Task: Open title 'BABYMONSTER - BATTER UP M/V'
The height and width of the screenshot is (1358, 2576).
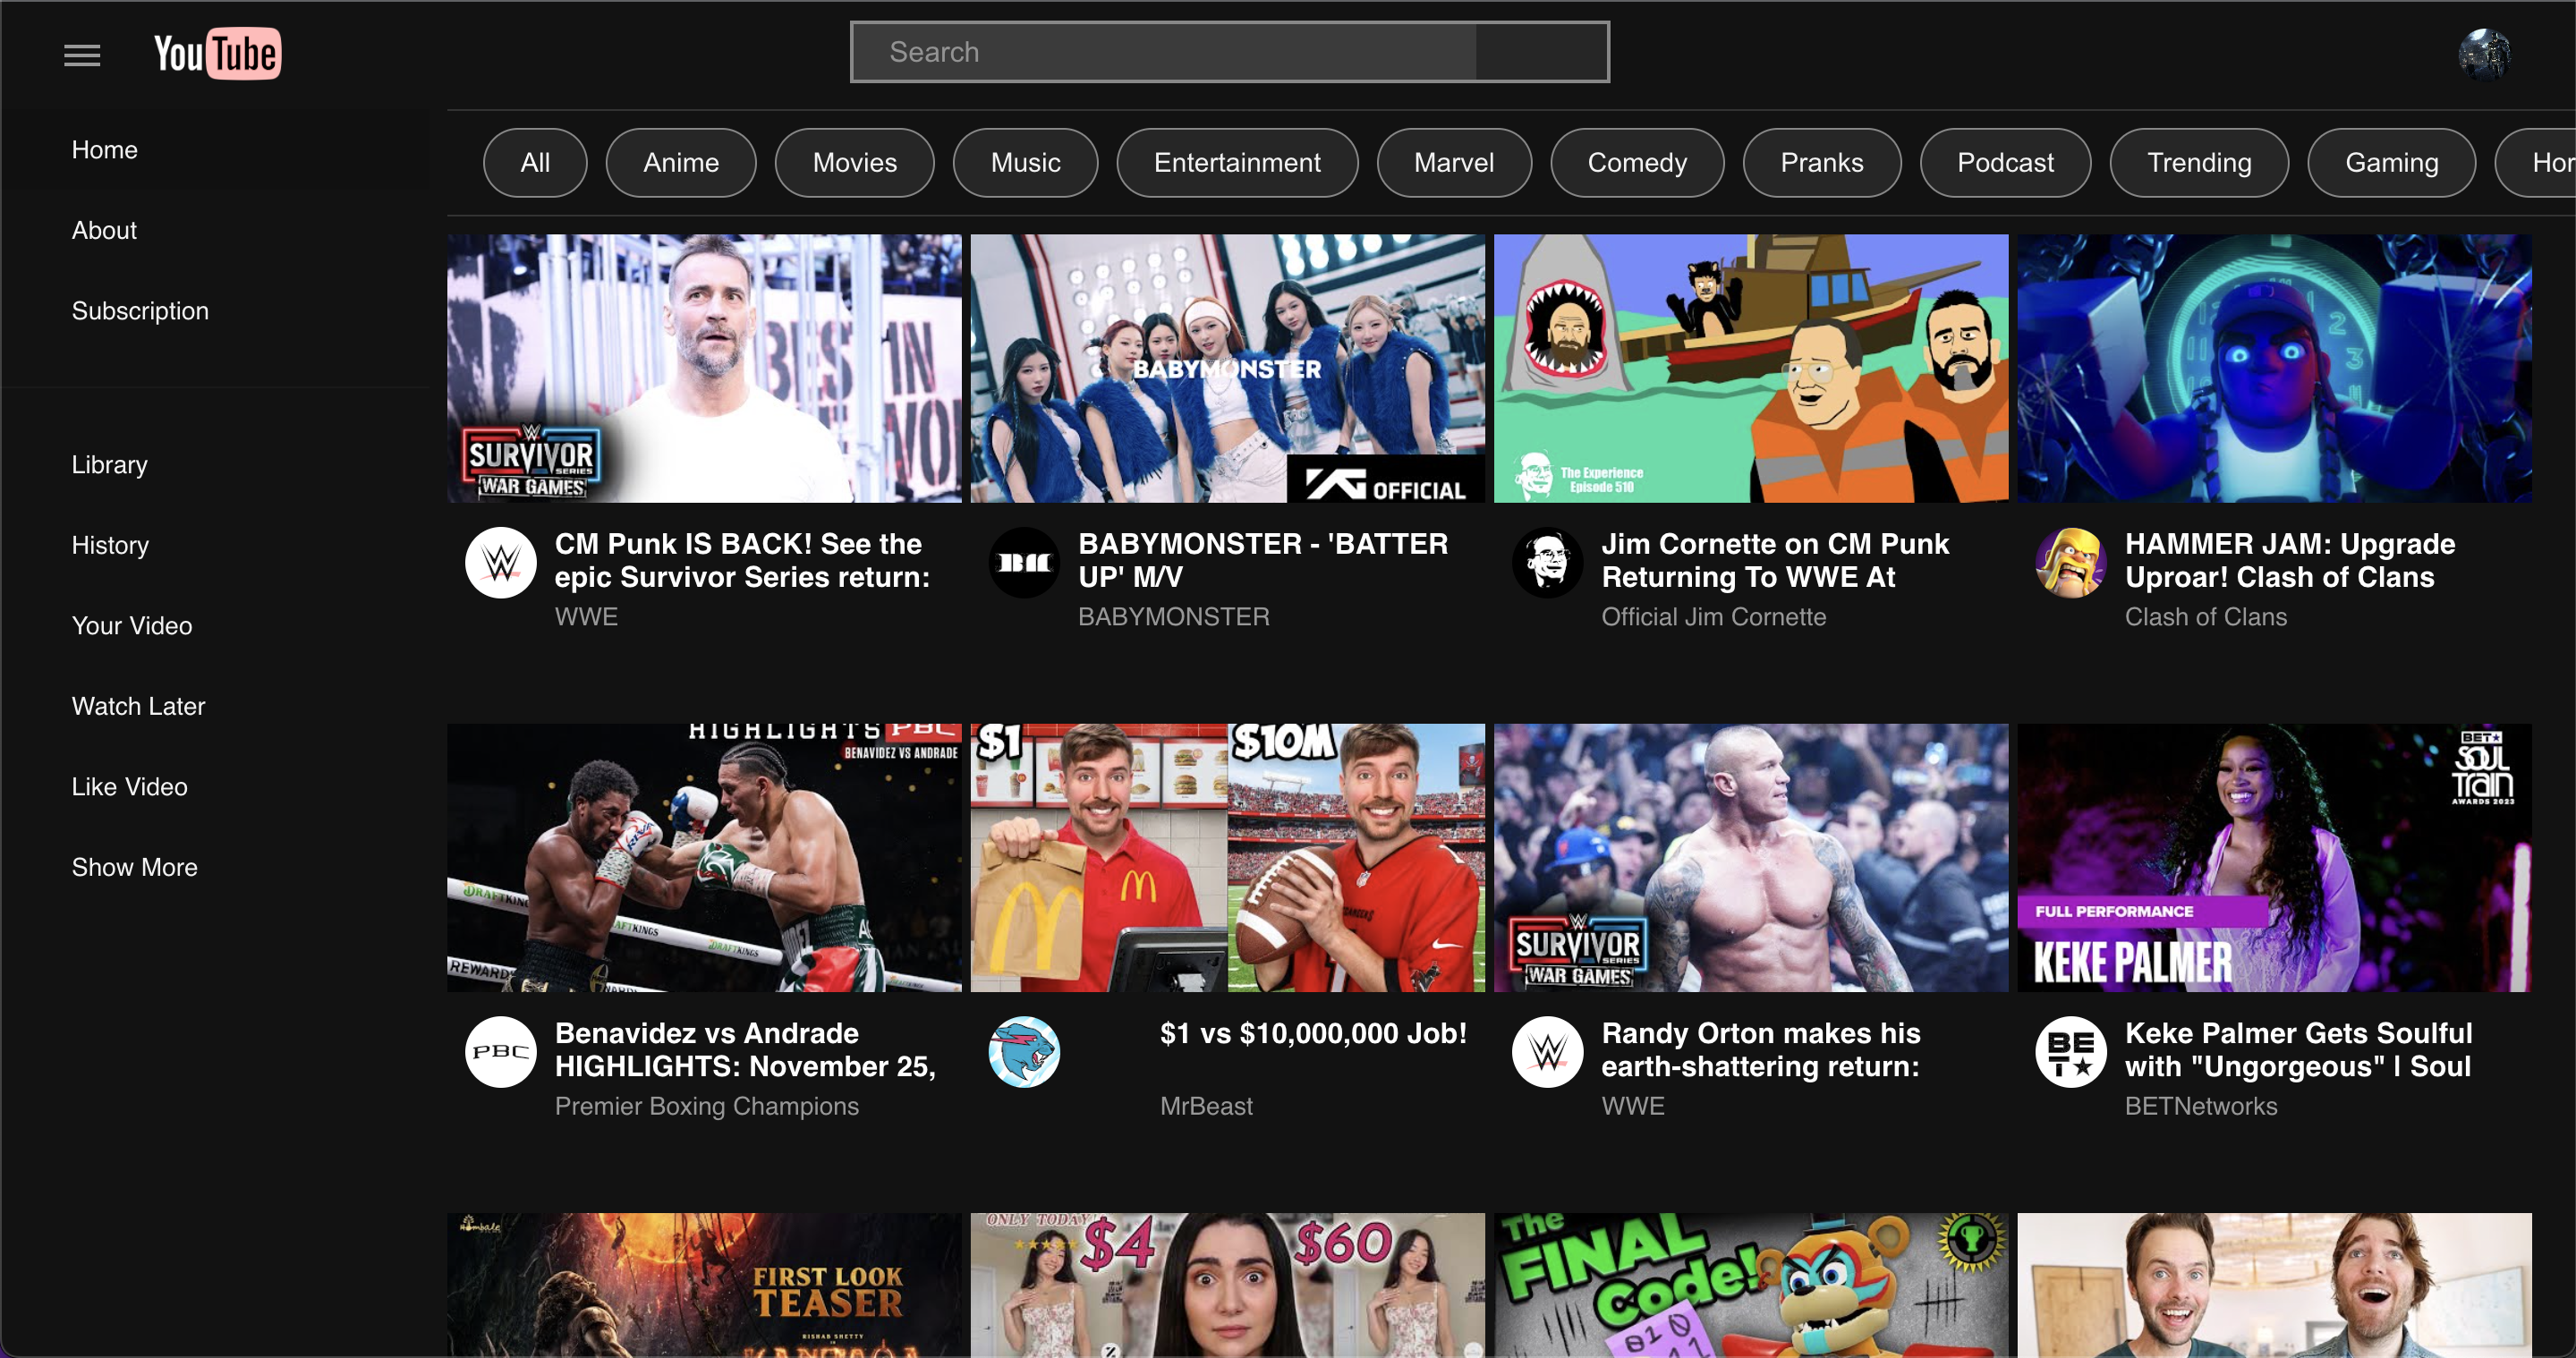Action: click(x=1263, y=561)
